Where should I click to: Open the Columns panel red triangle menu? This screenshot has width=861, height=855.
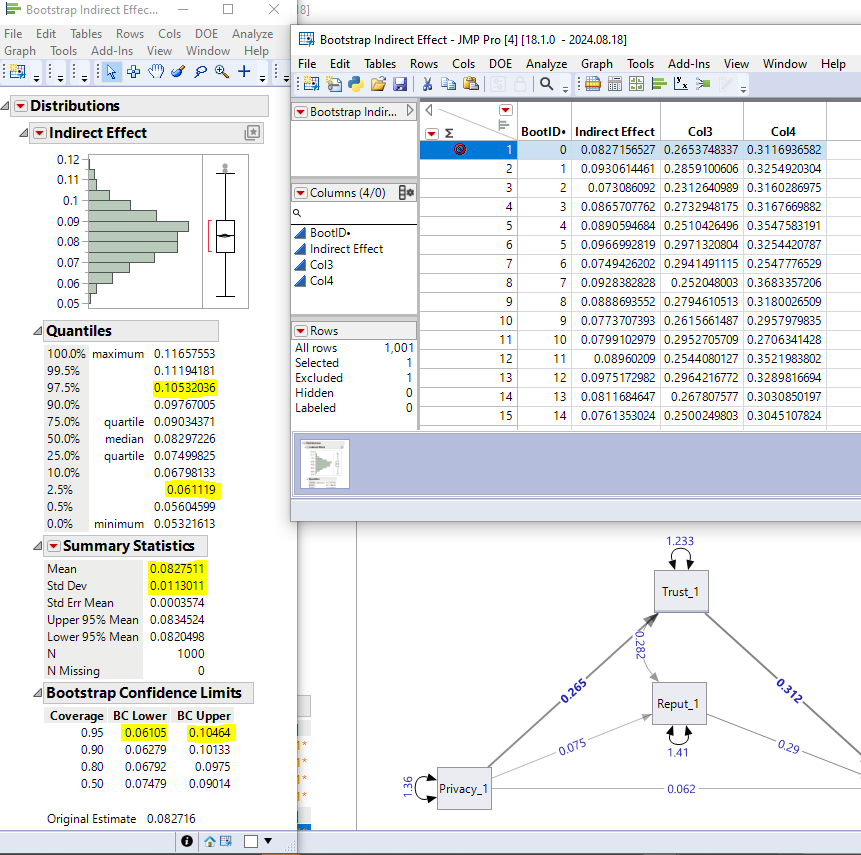click(300, 192)
